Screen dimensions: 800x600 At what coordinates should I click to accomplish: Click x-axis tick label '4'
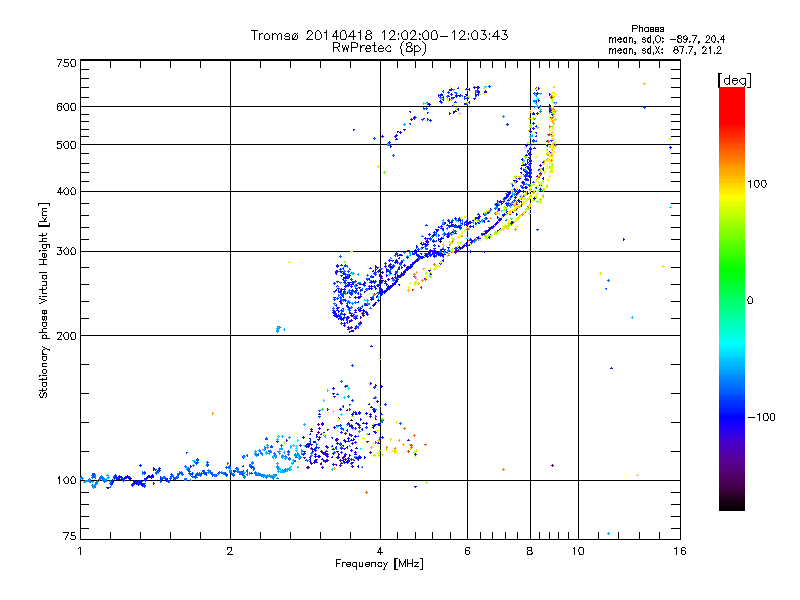click(x=380, y=551)
